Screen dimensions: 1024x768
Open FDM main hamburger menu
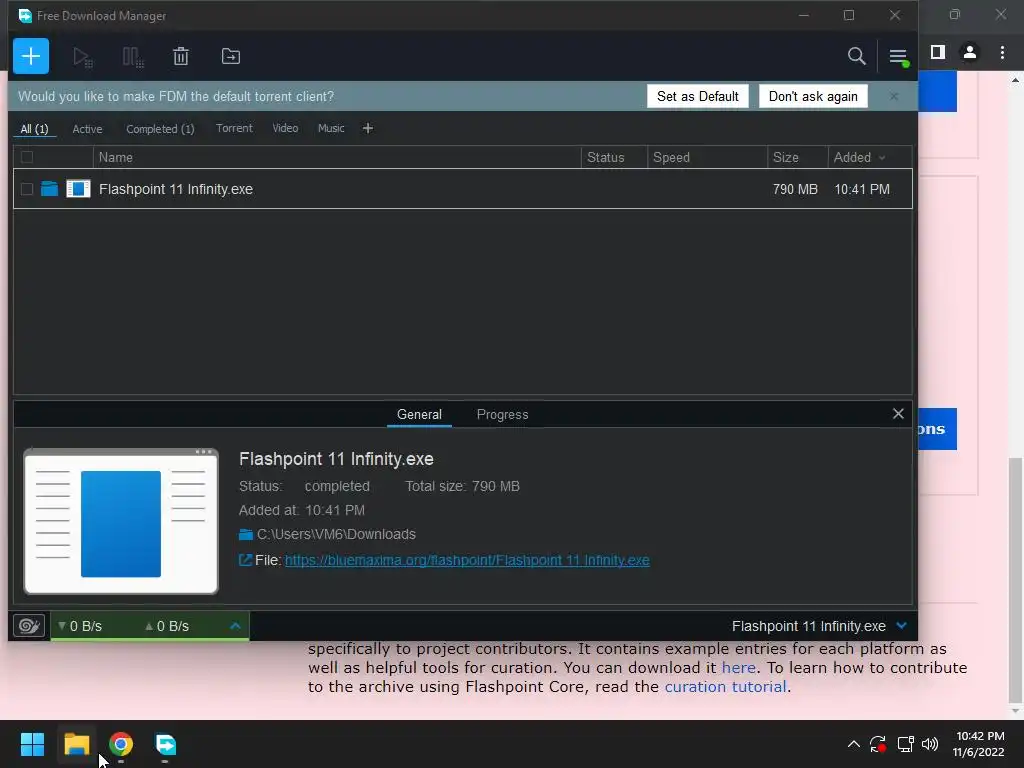pos(898,57)
